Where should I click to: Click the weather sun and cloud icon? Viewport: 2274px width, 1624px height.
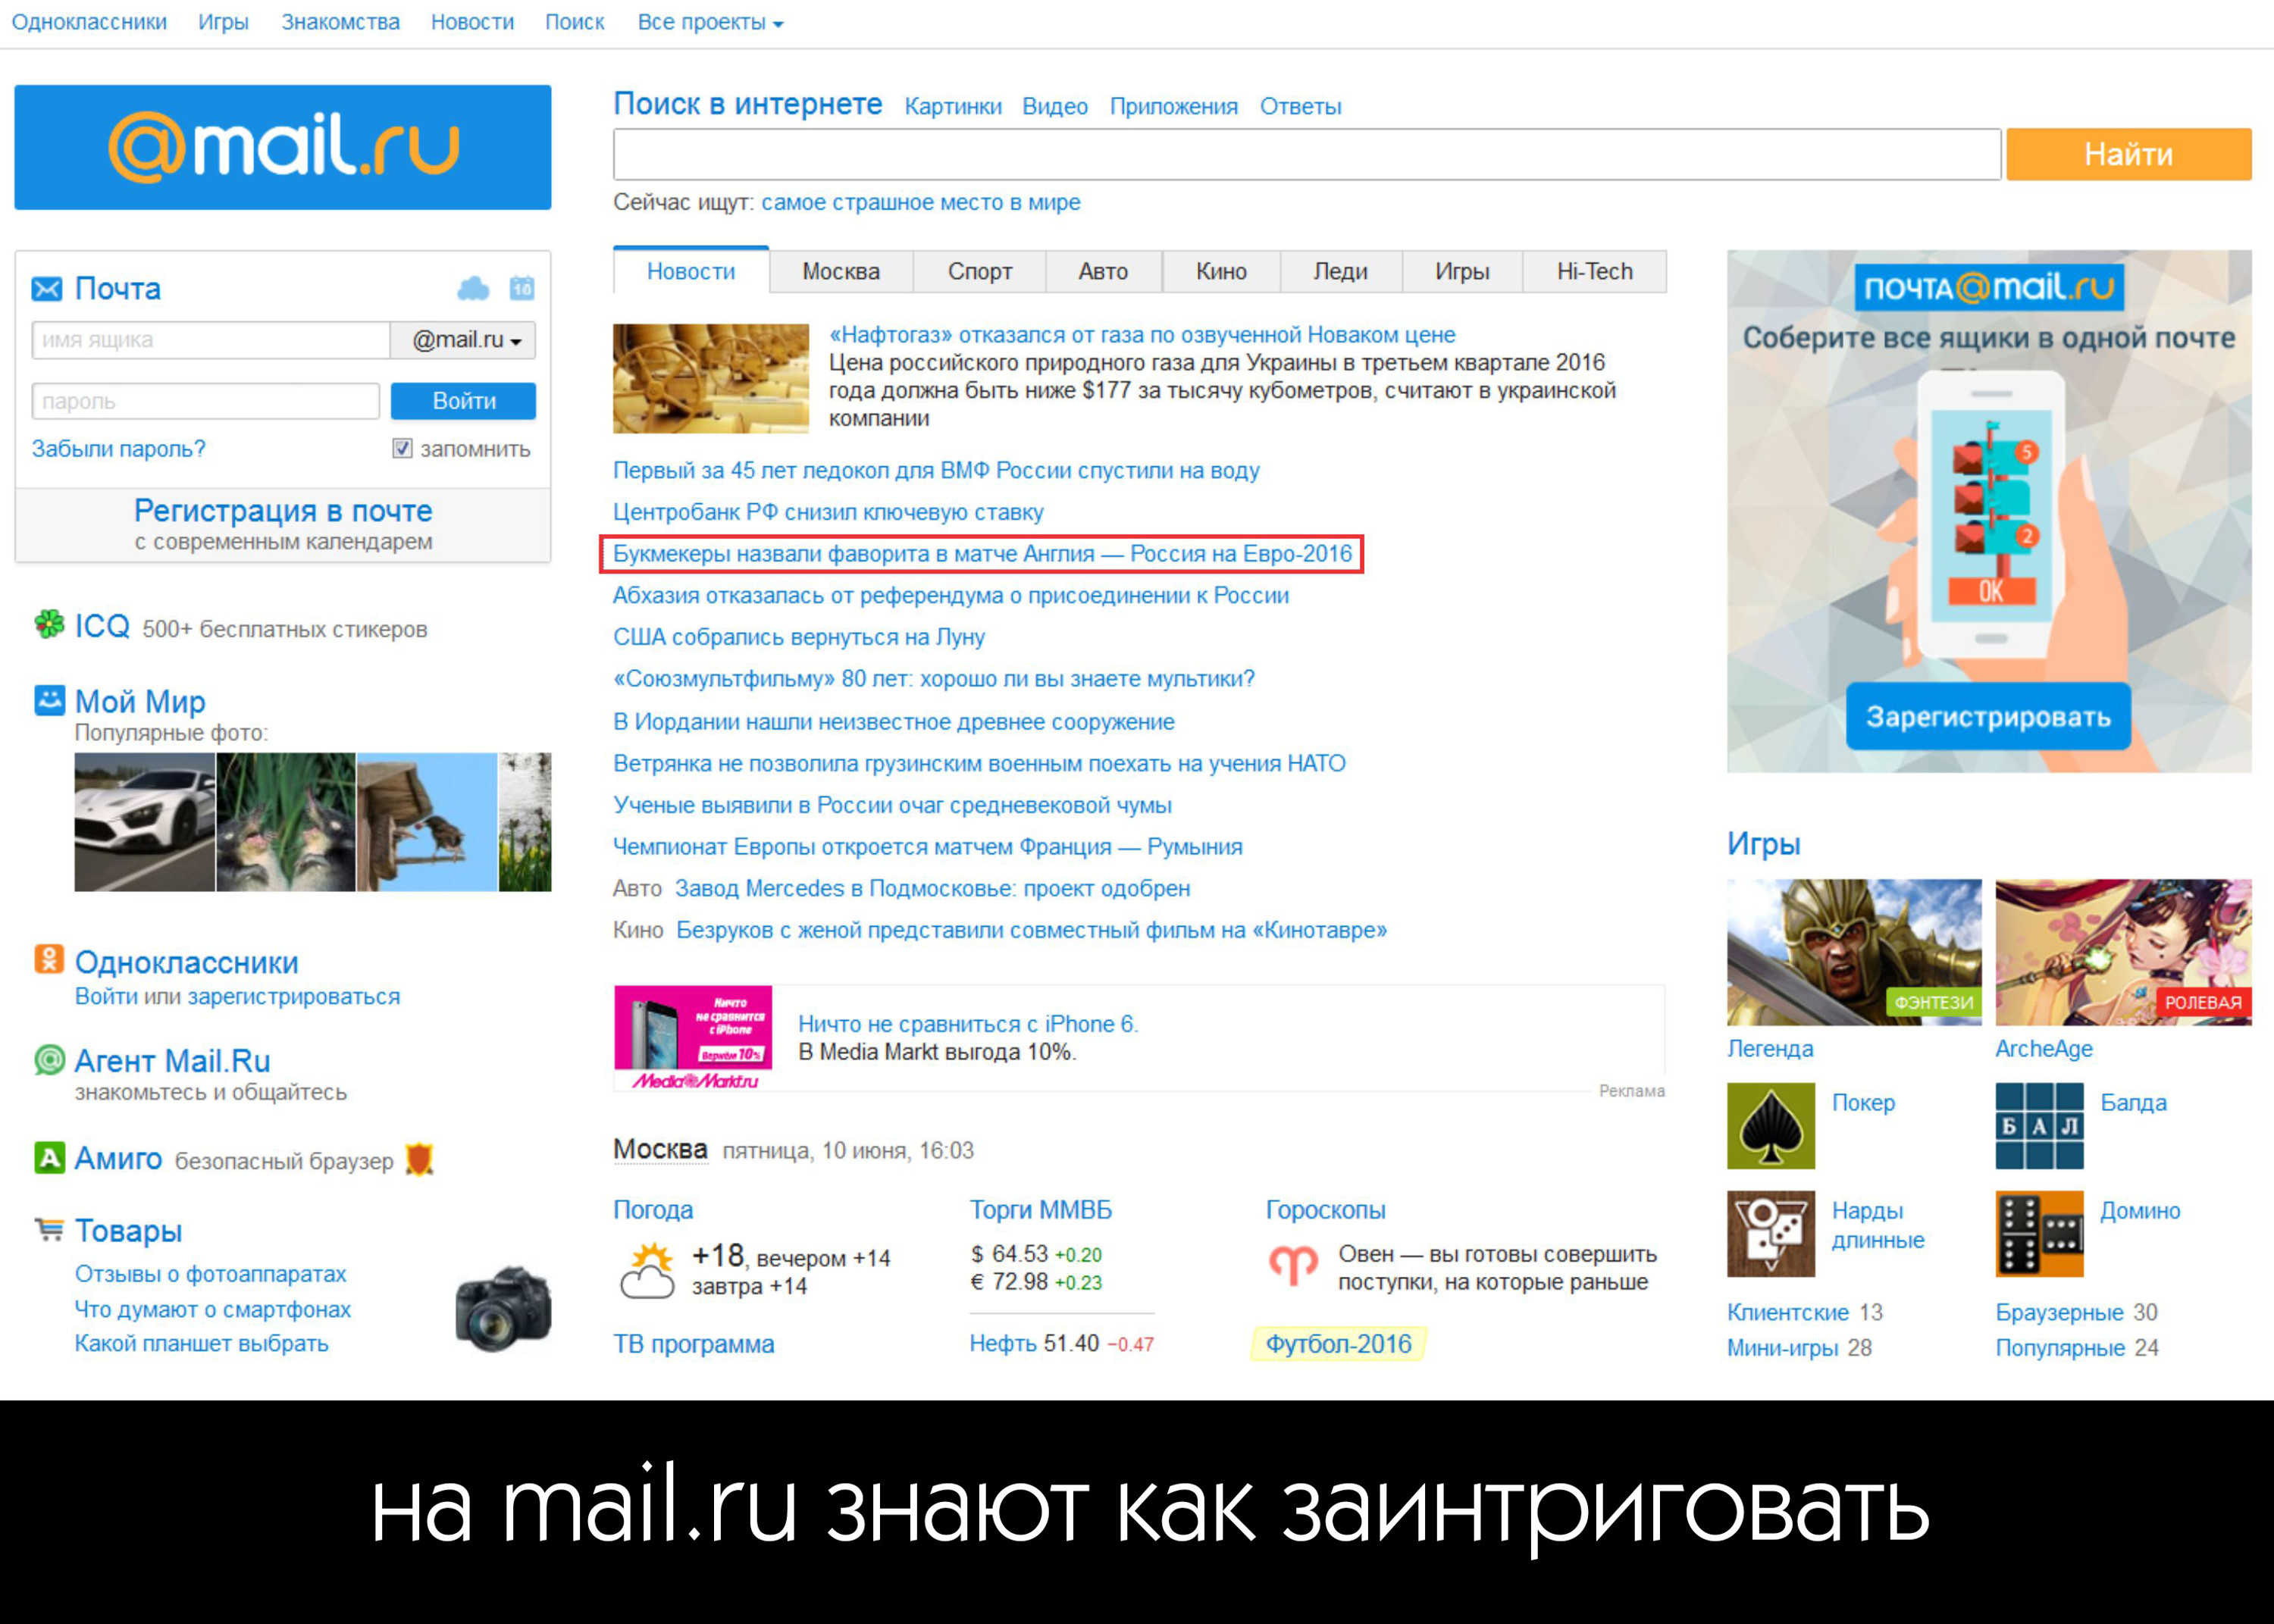pos(647,1270)
